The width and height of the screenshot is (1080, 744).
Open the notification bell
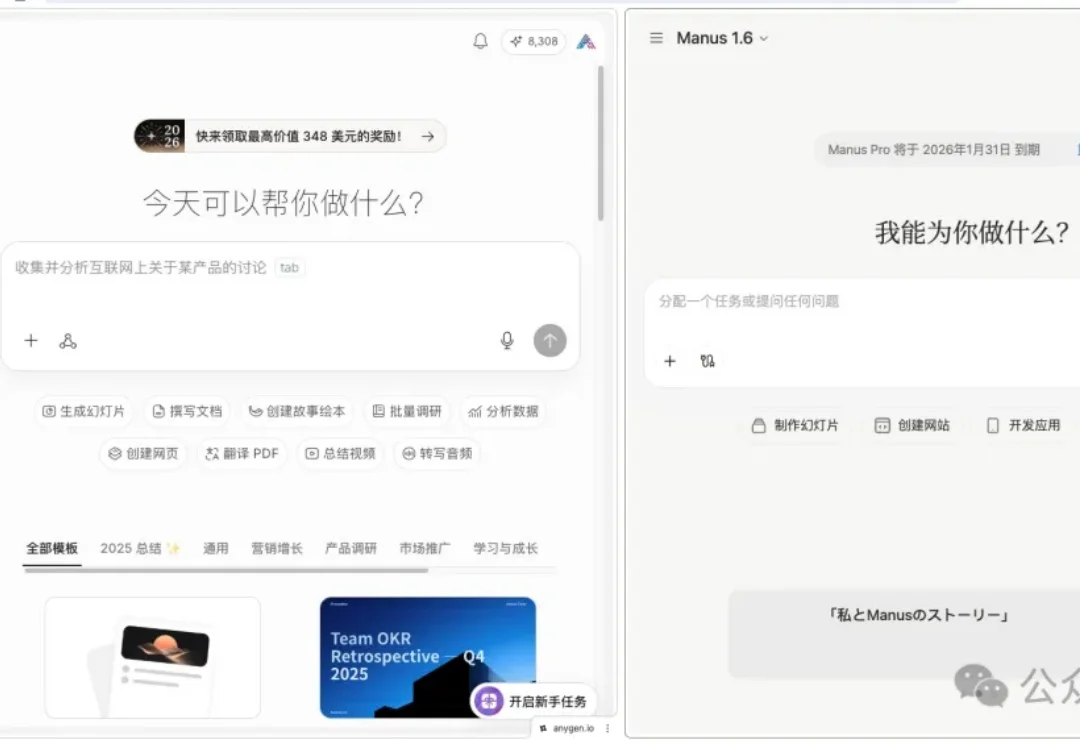point(480,41)
